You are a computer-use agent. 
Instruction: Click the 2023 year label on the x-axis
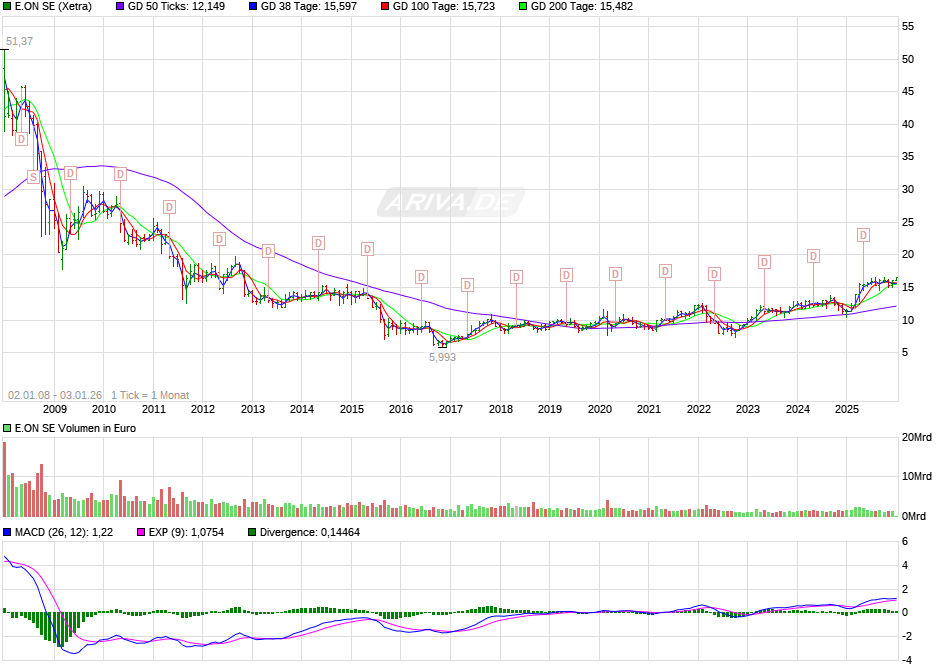tap(748, 409)
